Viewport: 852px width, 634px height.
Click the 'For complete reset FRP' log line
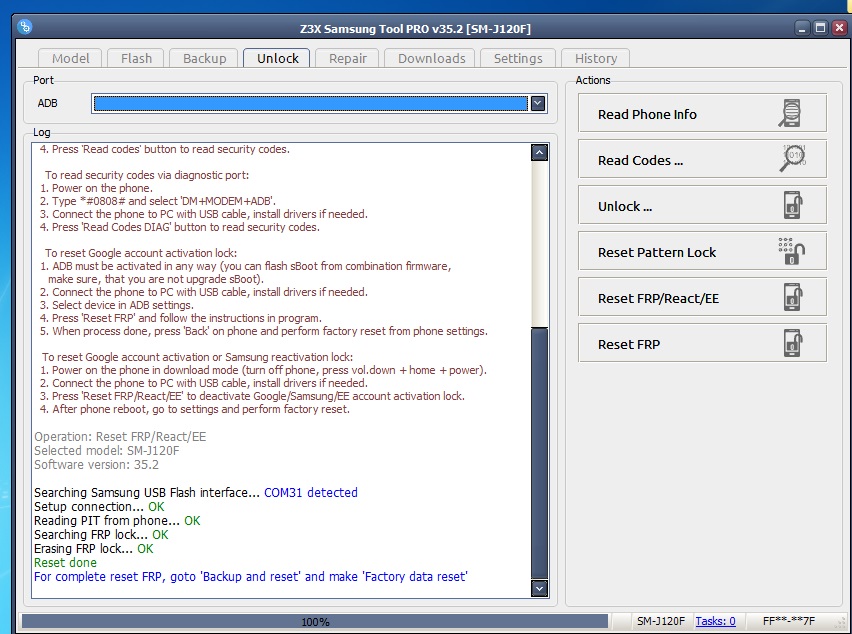[x=250, y=576]
